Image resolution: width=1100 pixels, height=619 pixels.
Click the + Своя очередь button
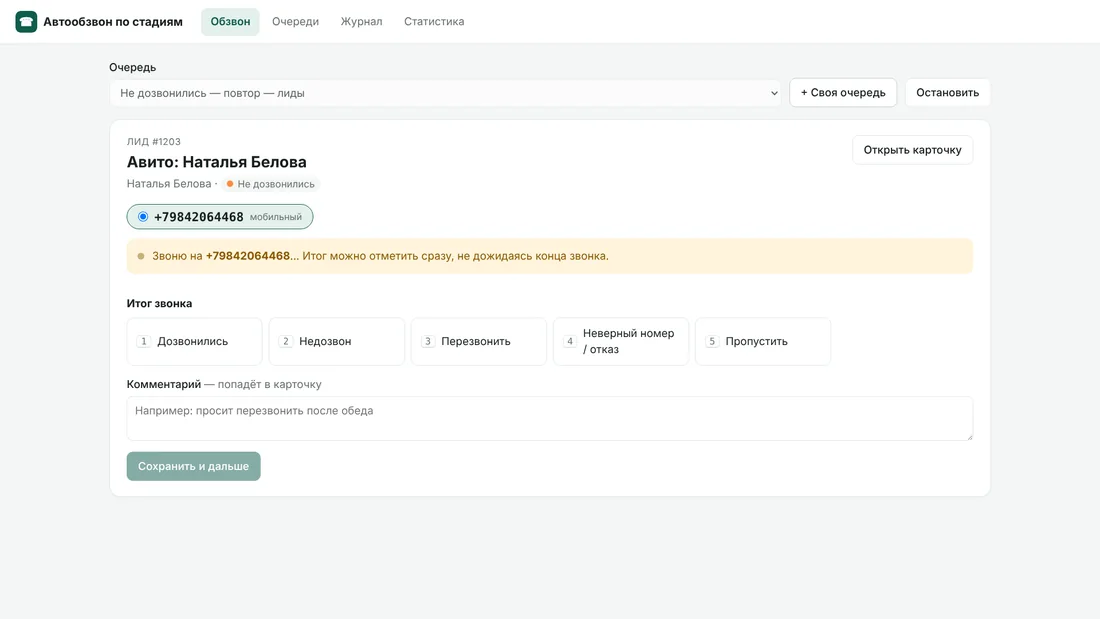(843, 93)
